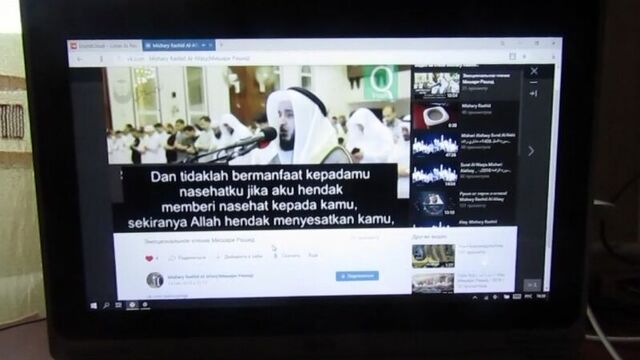Mute audio via tab speaker icon
Screen dimensions: 640x360
203,45
